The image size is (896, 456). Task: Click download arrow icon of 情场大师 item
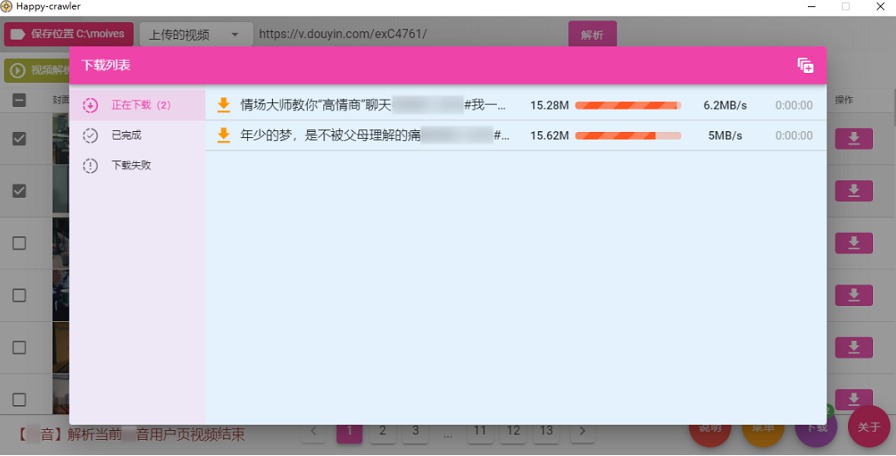[223, 105]
